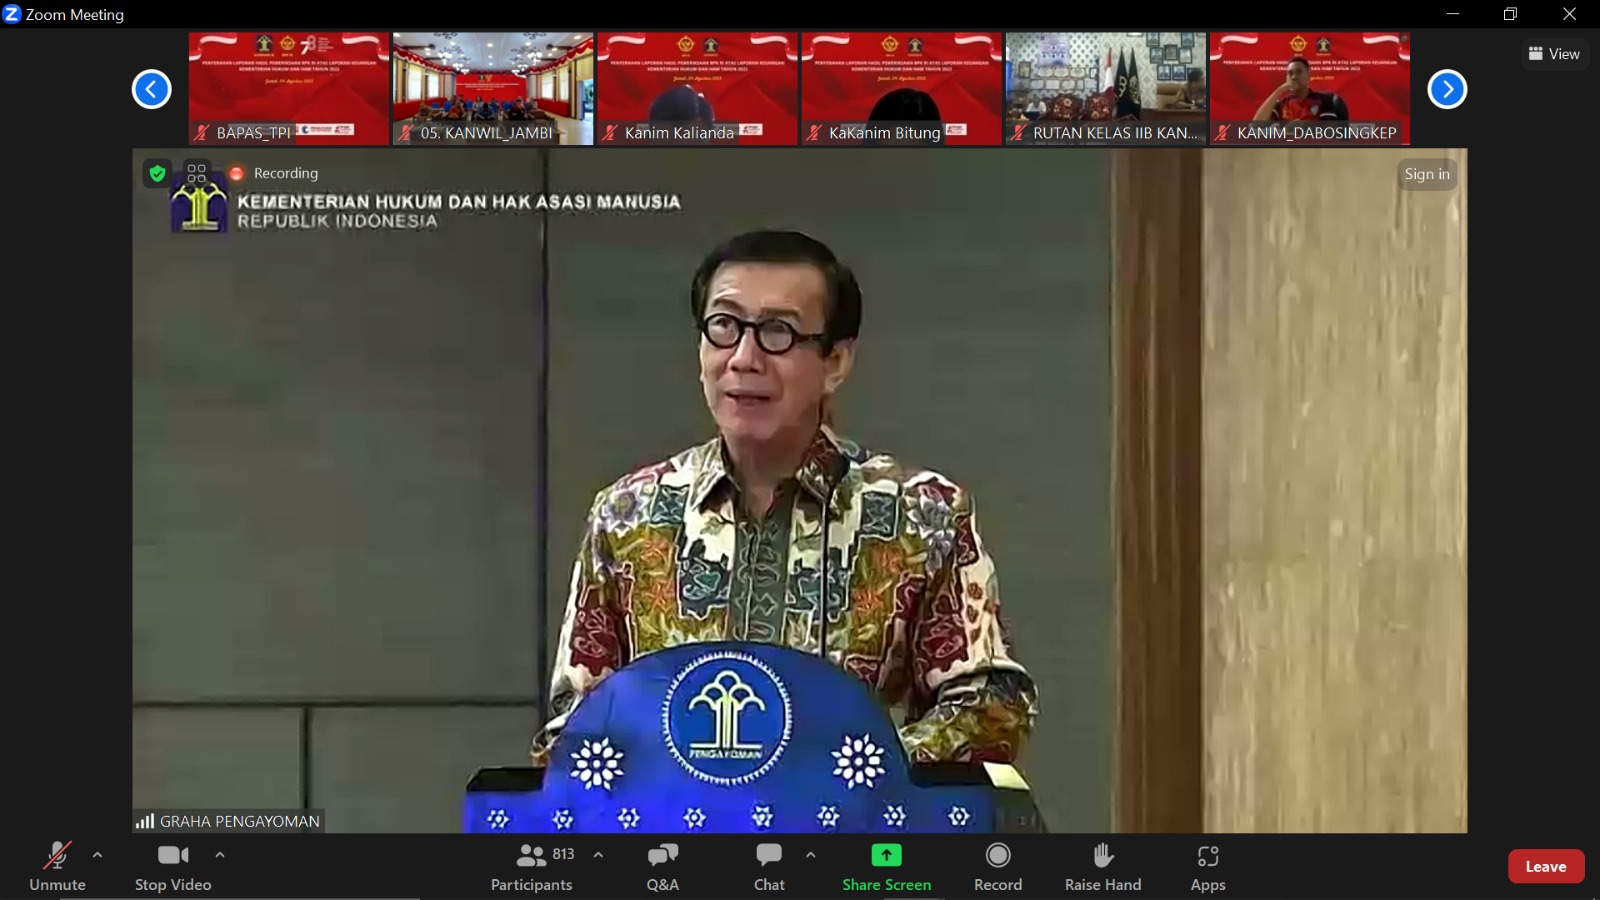Open the Apps panel
Screen dimensions: 1600x900
coord(1207,866)
